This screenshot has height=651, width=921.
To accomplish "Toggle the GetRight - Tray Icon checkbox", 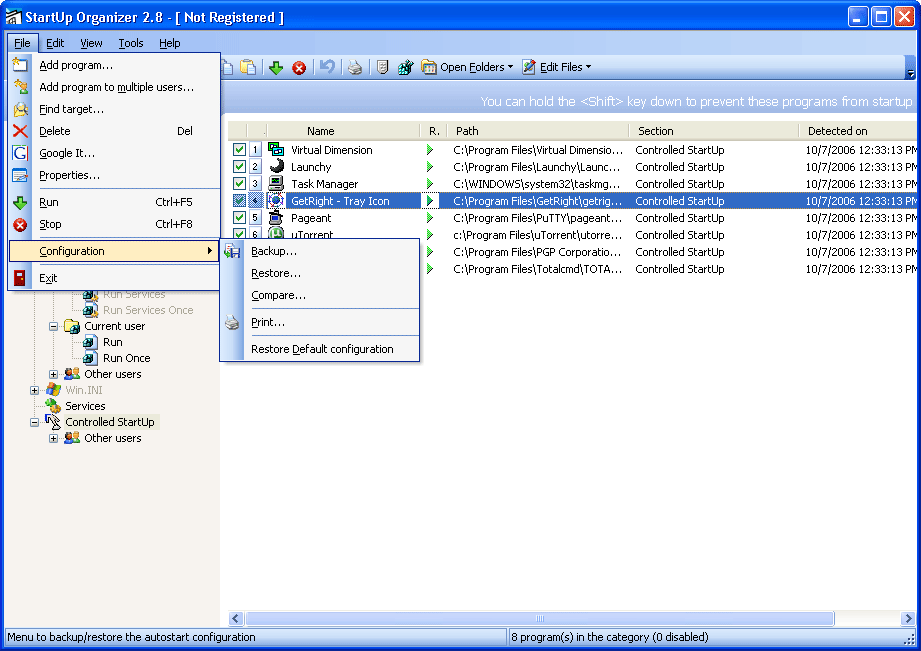I will [239, 200].
